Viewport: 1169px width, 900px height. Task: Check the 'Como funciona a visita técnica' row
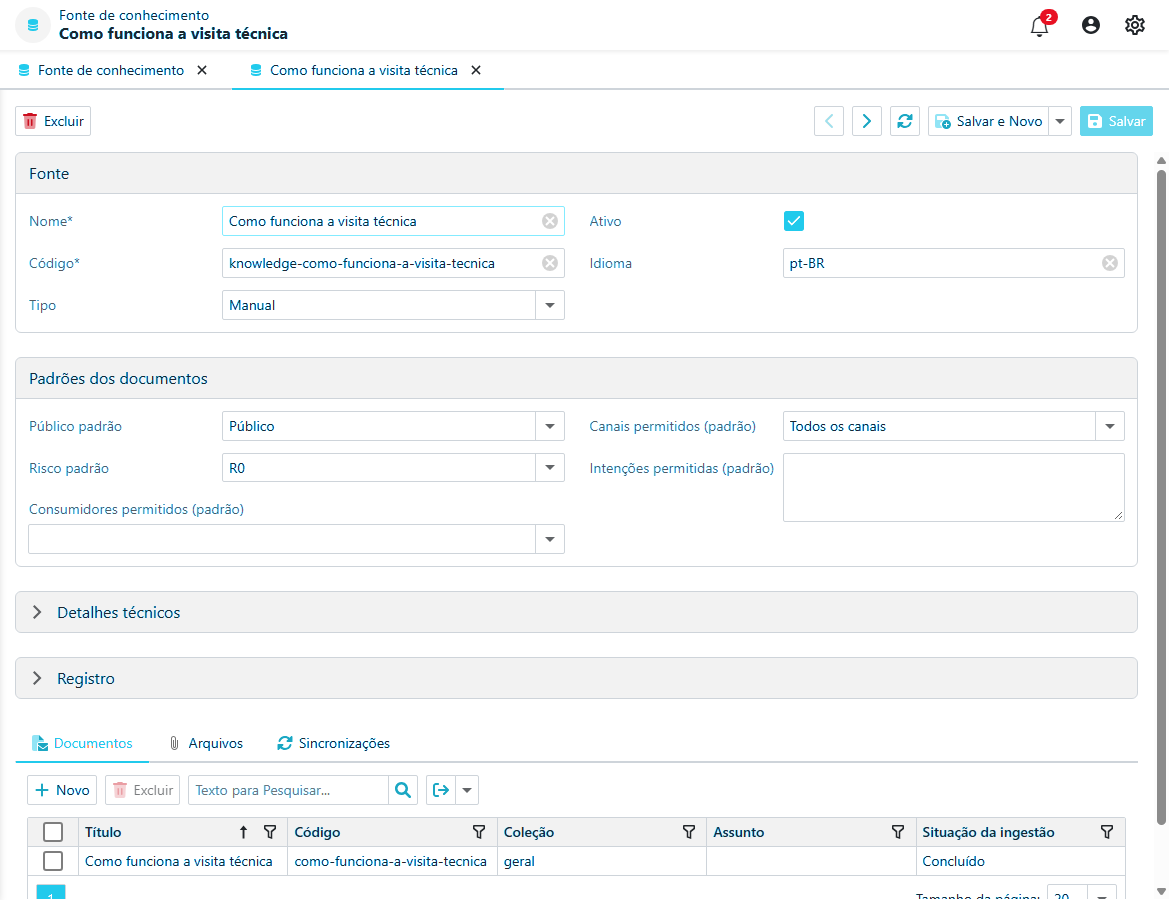click(x=53, y=861)
